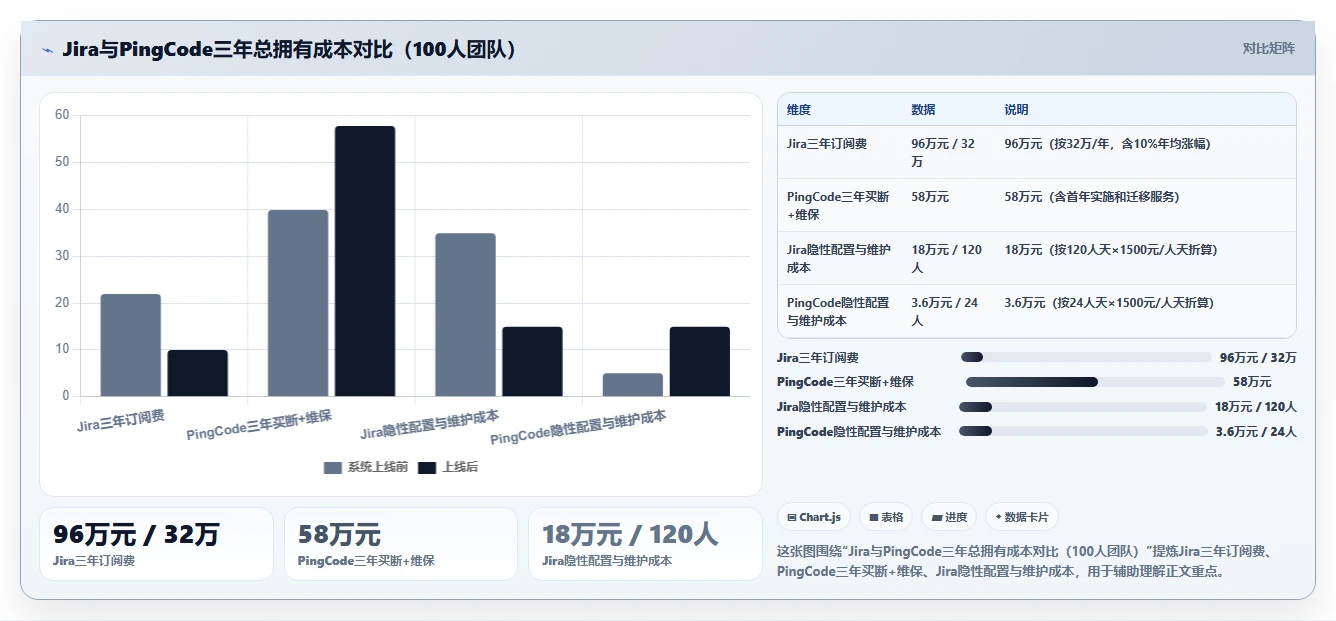1336x621 pixels.
Task: Click the gray 系统上线前 bar for Jira三年订阅费
Action: 130,345
